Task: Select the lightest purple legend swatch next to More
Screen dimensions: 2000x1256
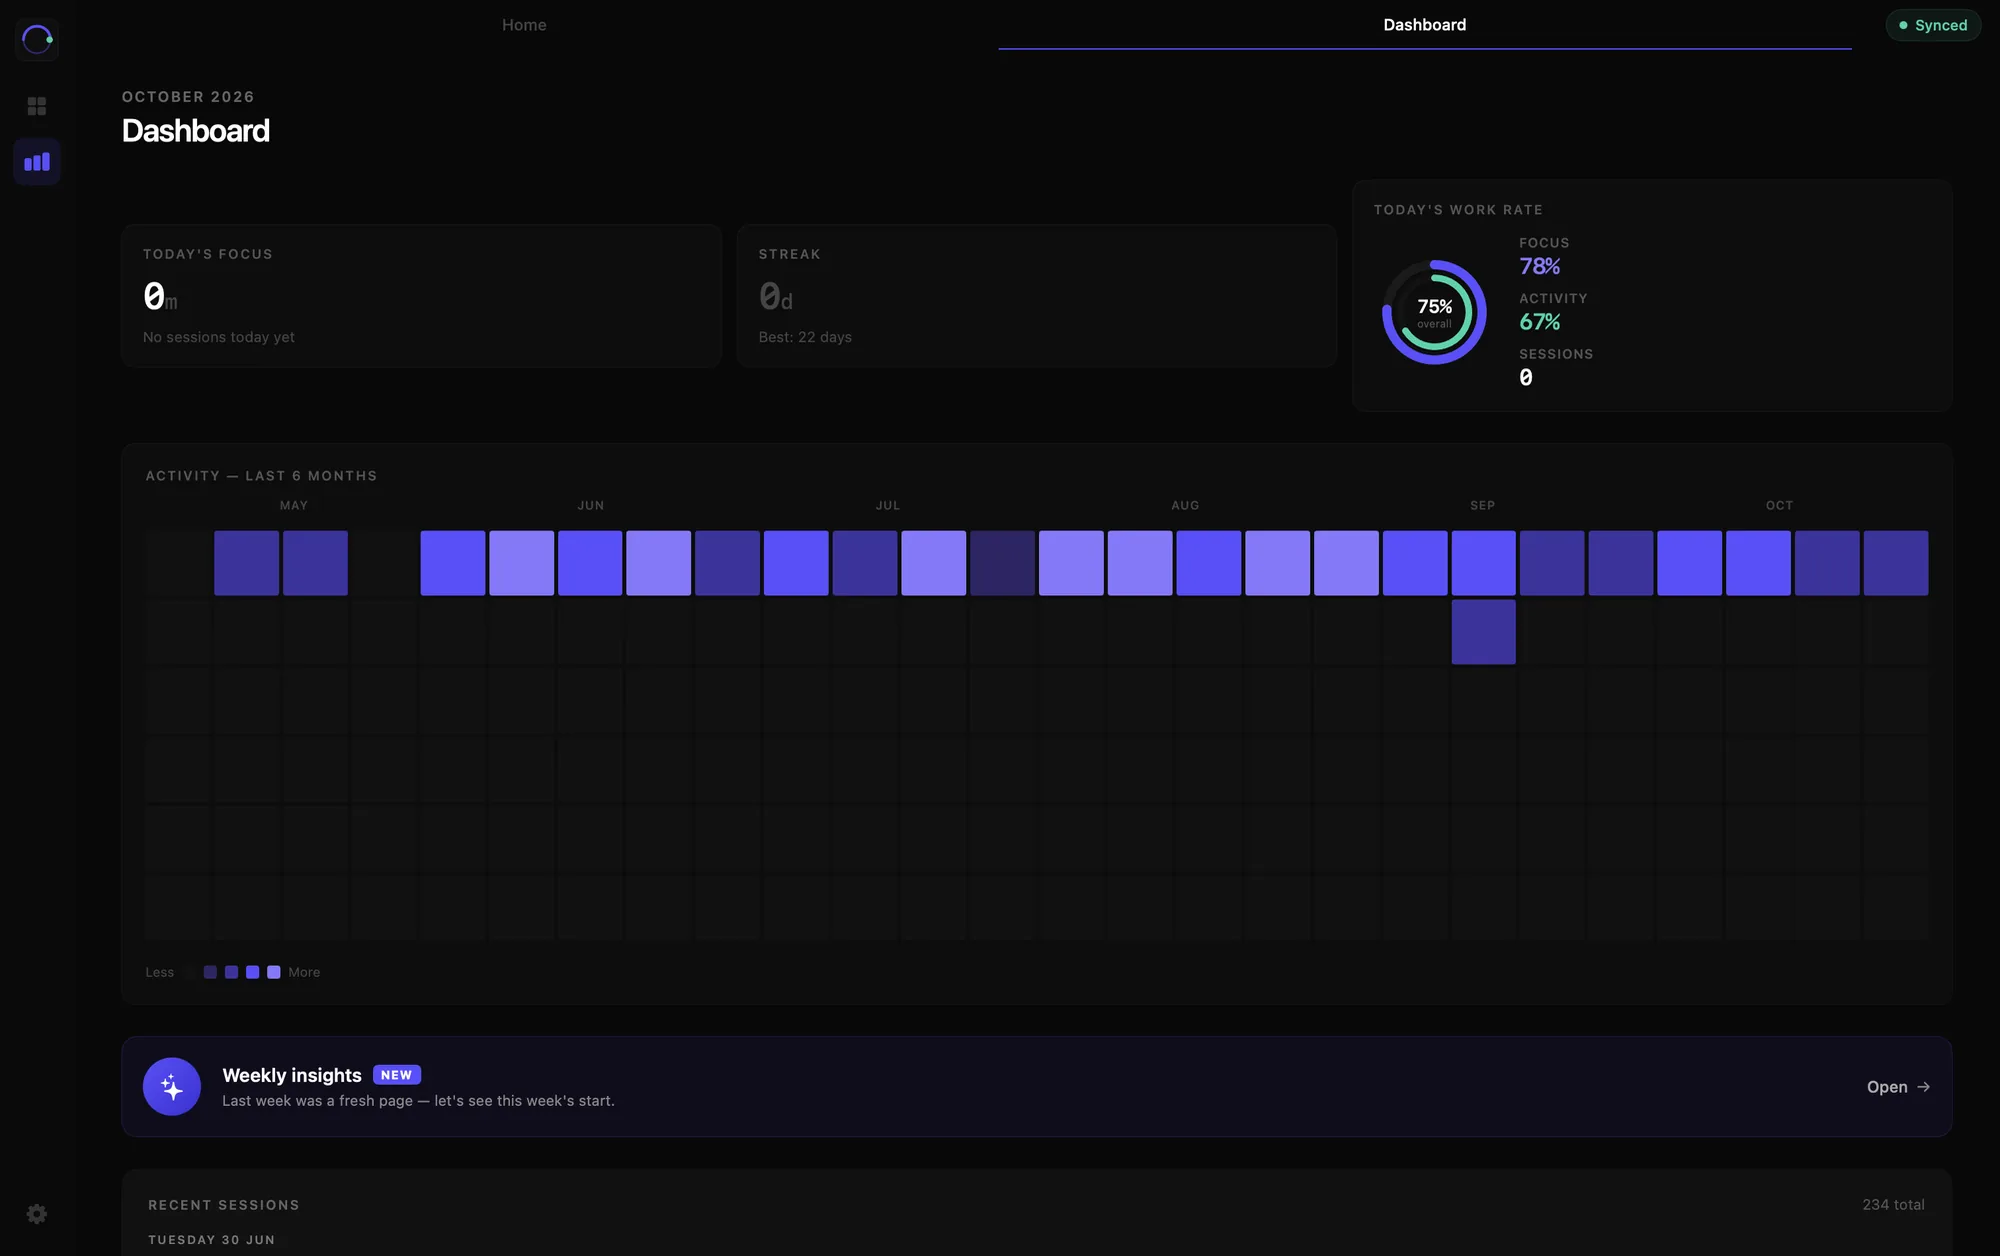Action: pyautogui.click(x=274, y=972)
